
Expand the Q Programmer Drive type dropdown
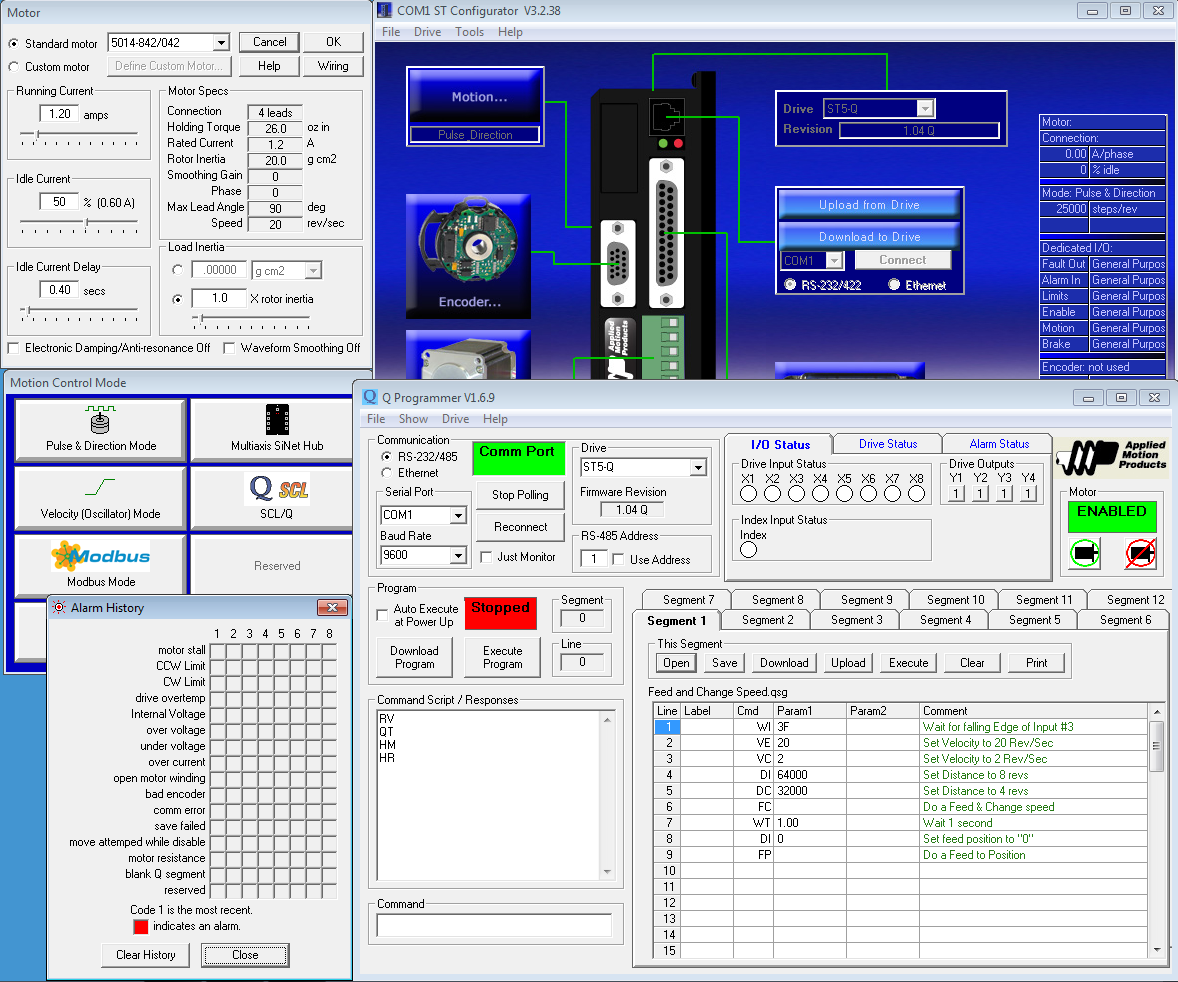coord(698,467)
